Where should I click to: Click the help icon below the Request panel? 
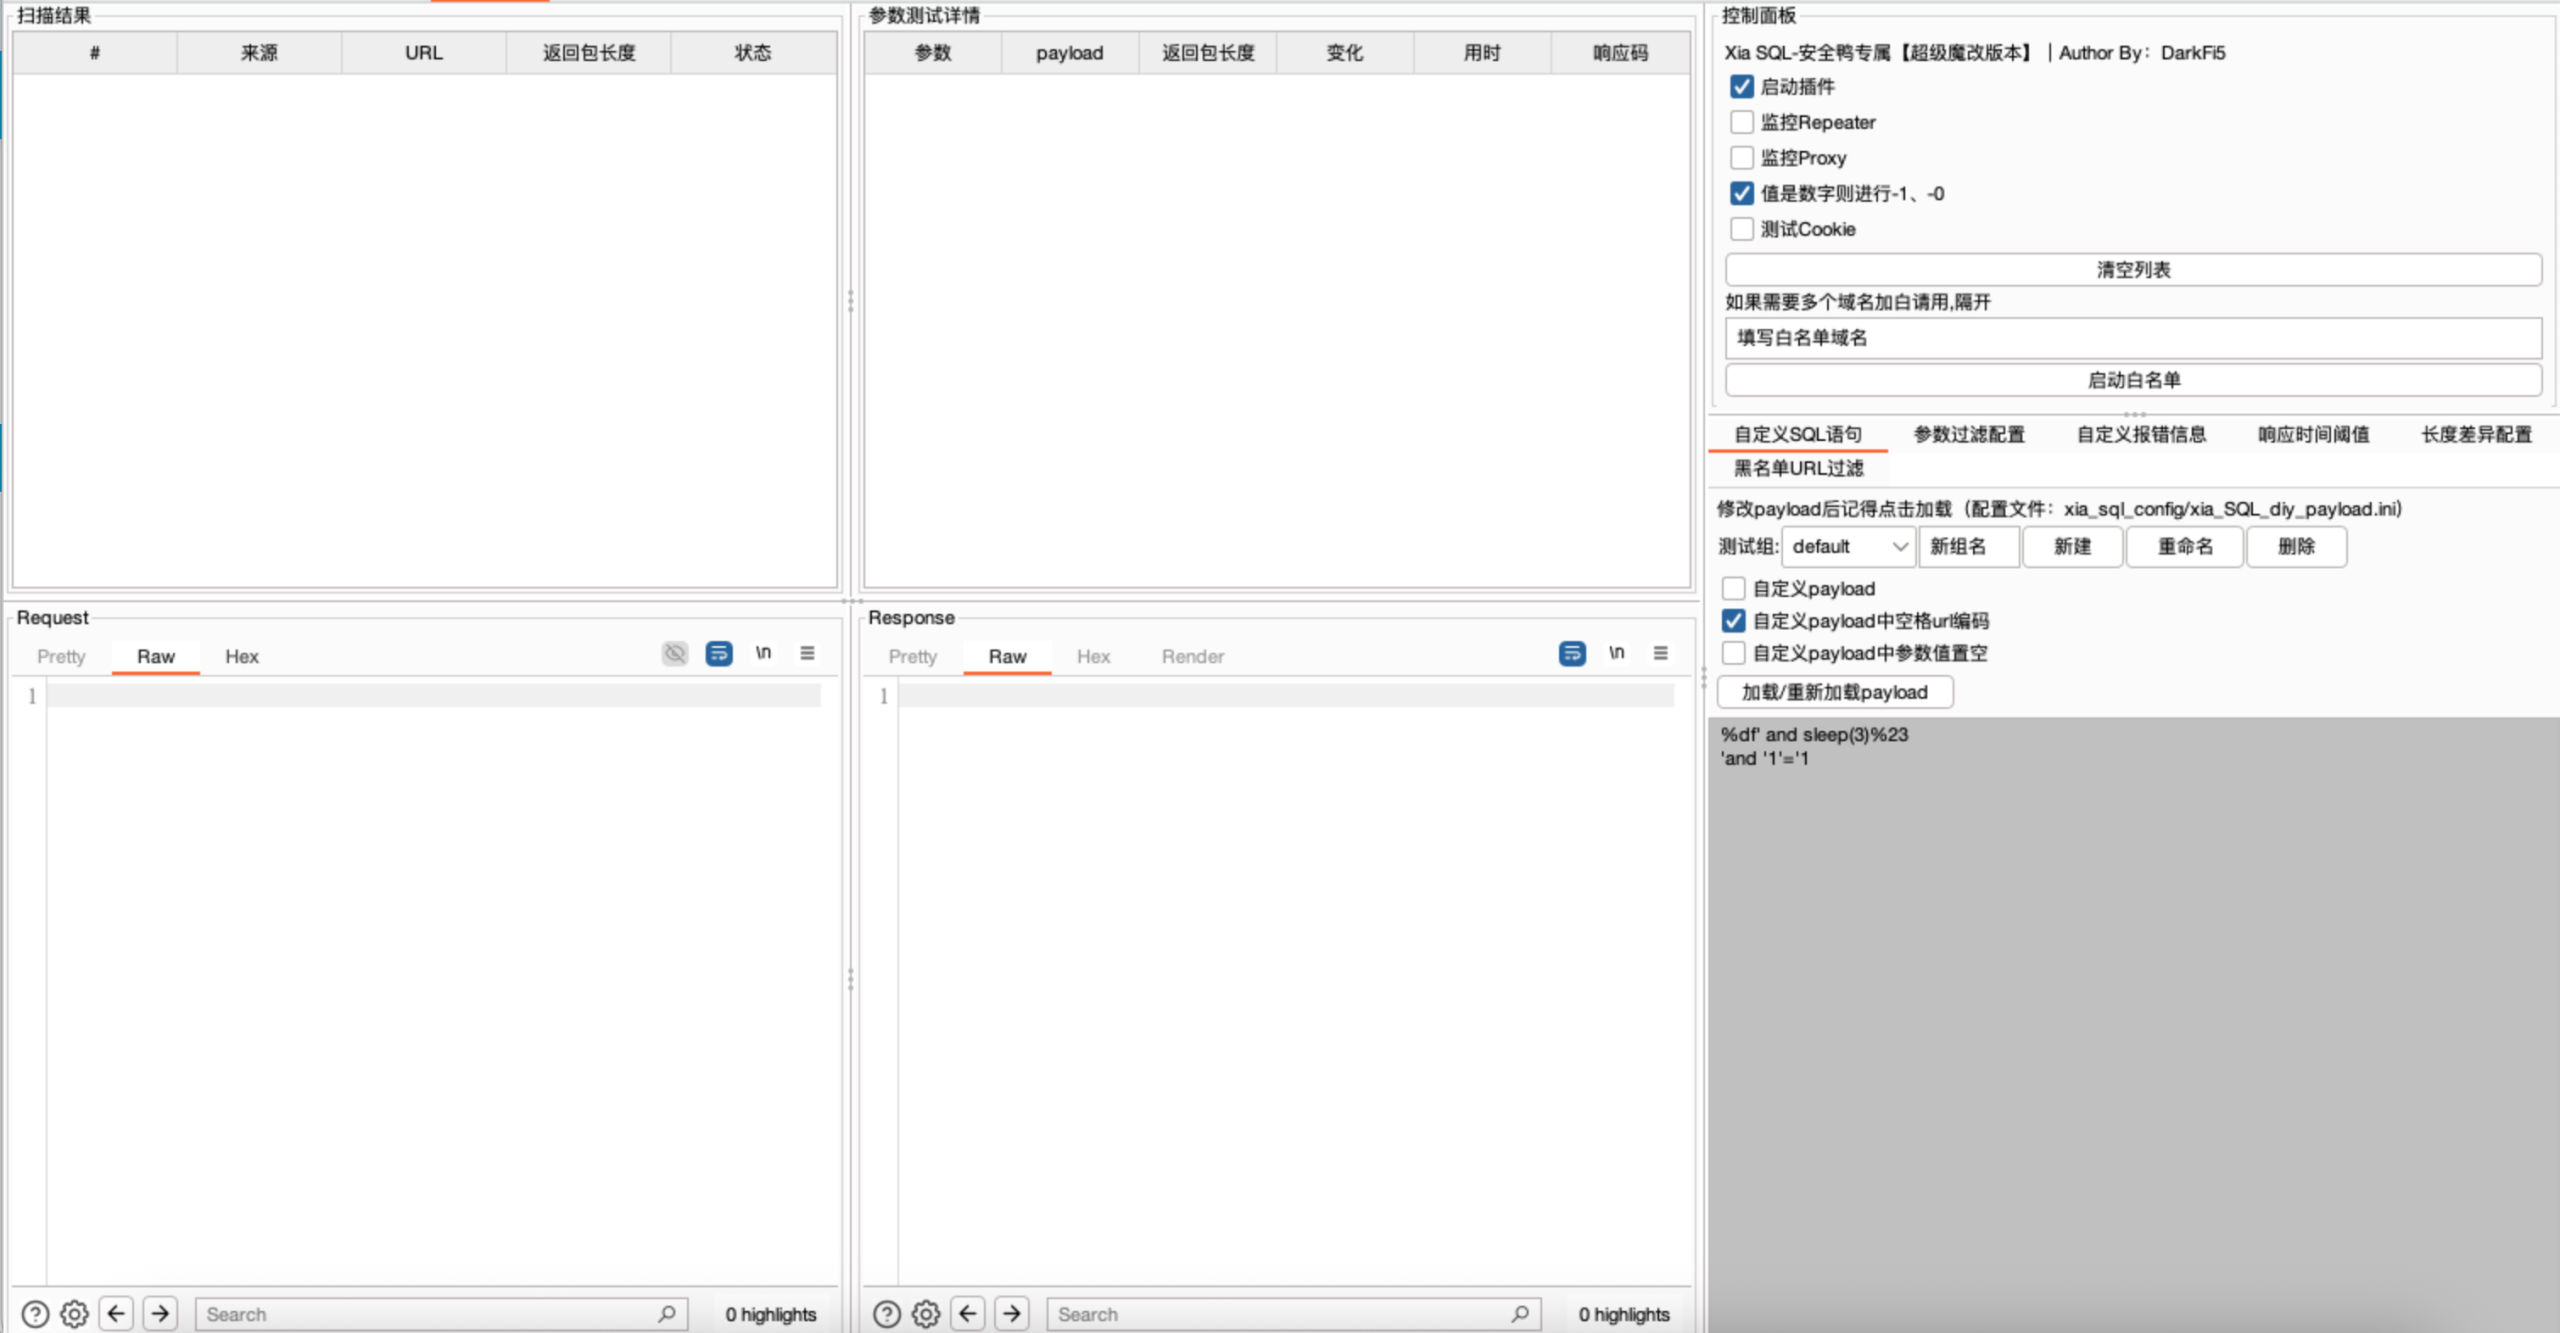[35, 1313]
